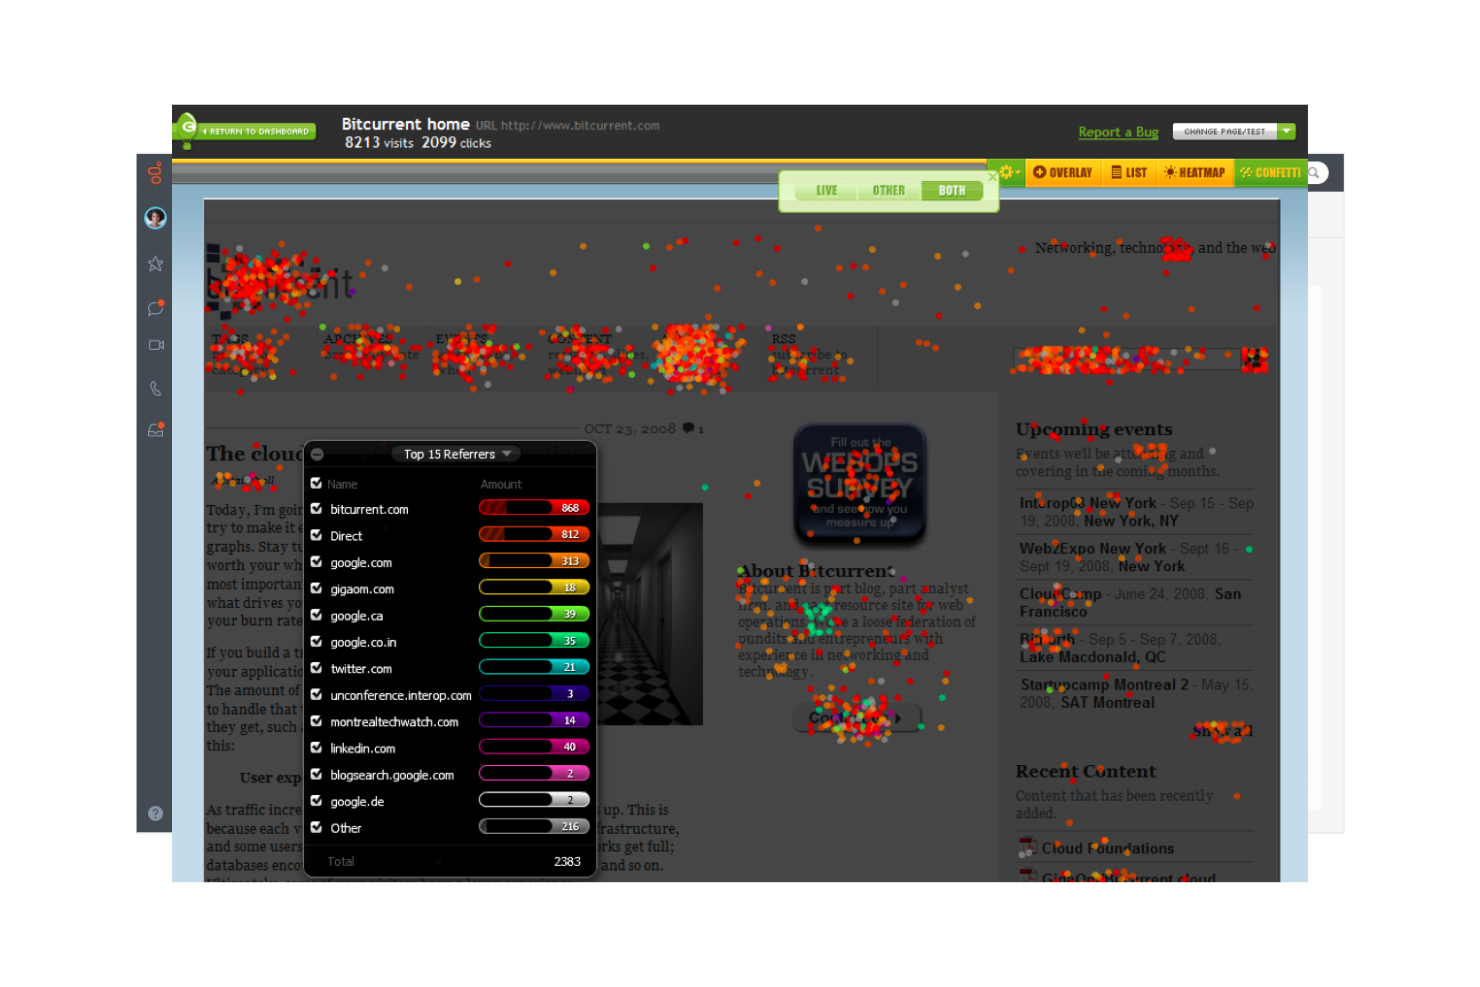Click the Direct referrer amount bar
This screenshot has height=987, width=1480.
pos(534,534)
